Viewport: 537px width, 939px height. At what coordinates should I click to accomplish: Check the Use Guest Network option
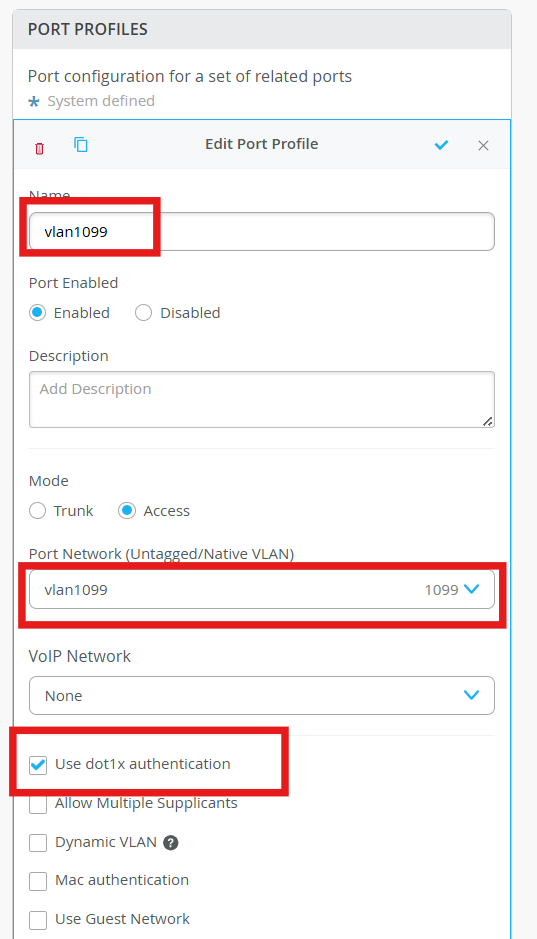(x=38, y=920)
